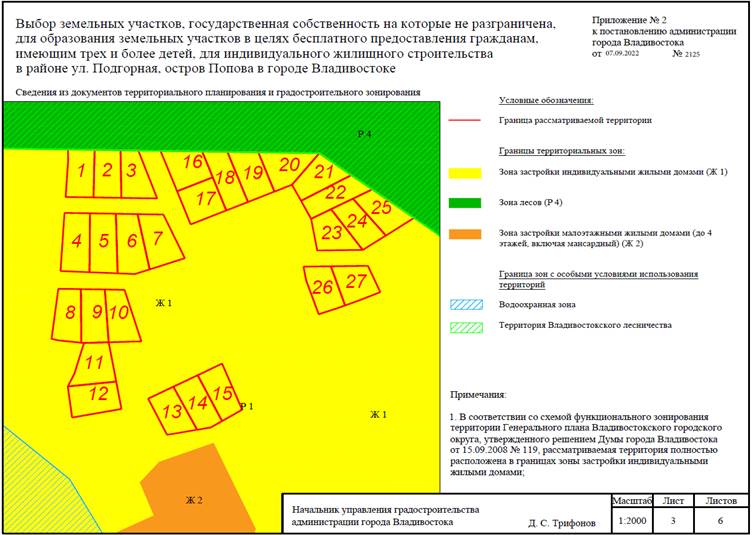The image size is (752, 535).
Task: Select plot number 12 on the map
Action: click(95, 398)
